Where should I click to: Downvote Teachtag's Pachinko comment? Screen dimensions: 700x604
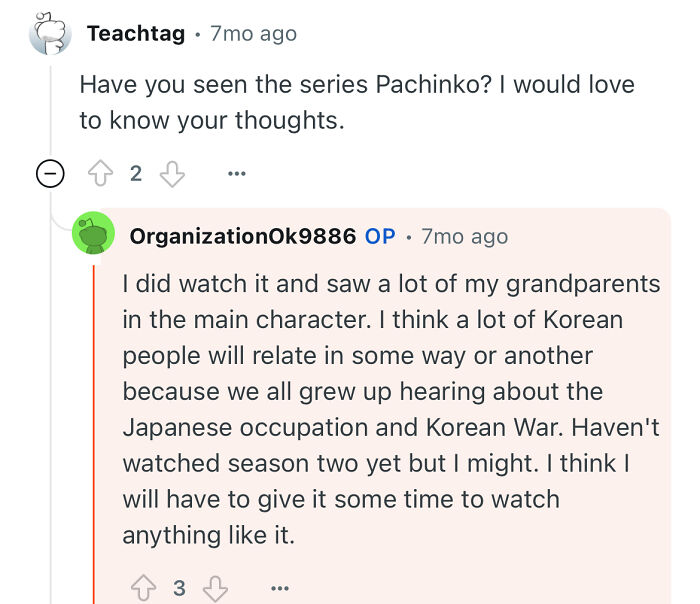(172, 173)
